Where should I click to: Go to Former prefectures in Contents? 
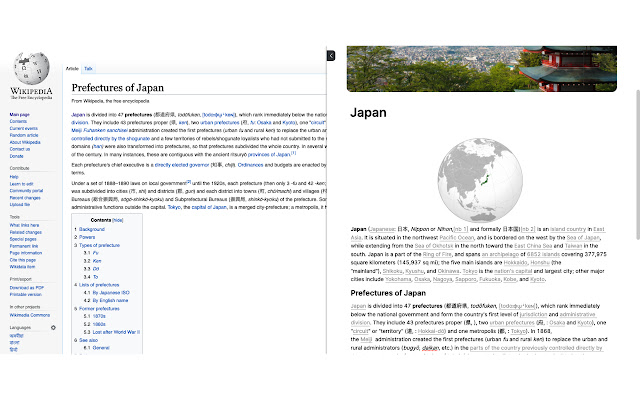(x=99, y=309)
